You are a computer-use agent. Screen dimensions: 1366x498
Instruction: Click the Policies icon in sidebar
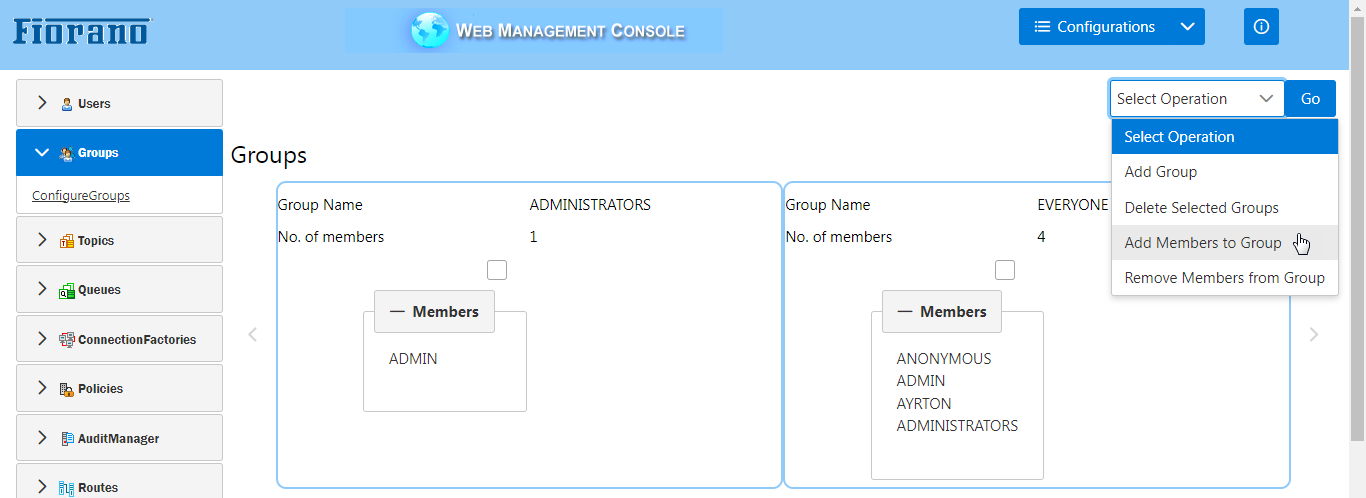click(x=67, y=389)
